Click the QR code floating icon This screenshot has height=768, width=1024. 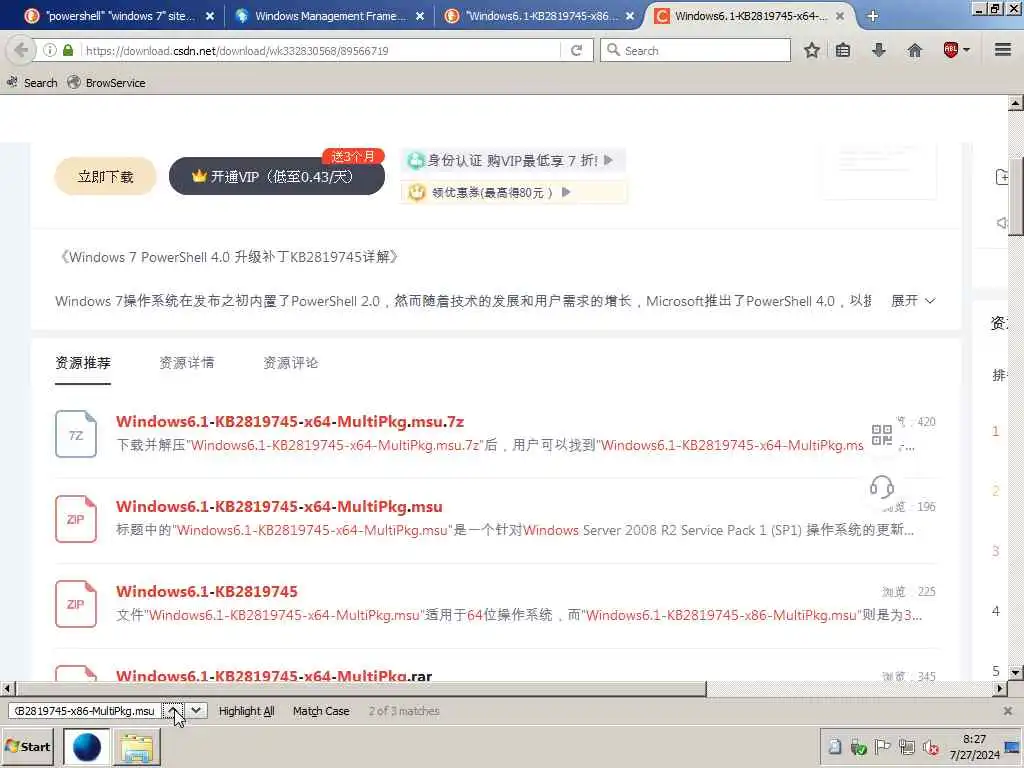(x=882, y=435)
